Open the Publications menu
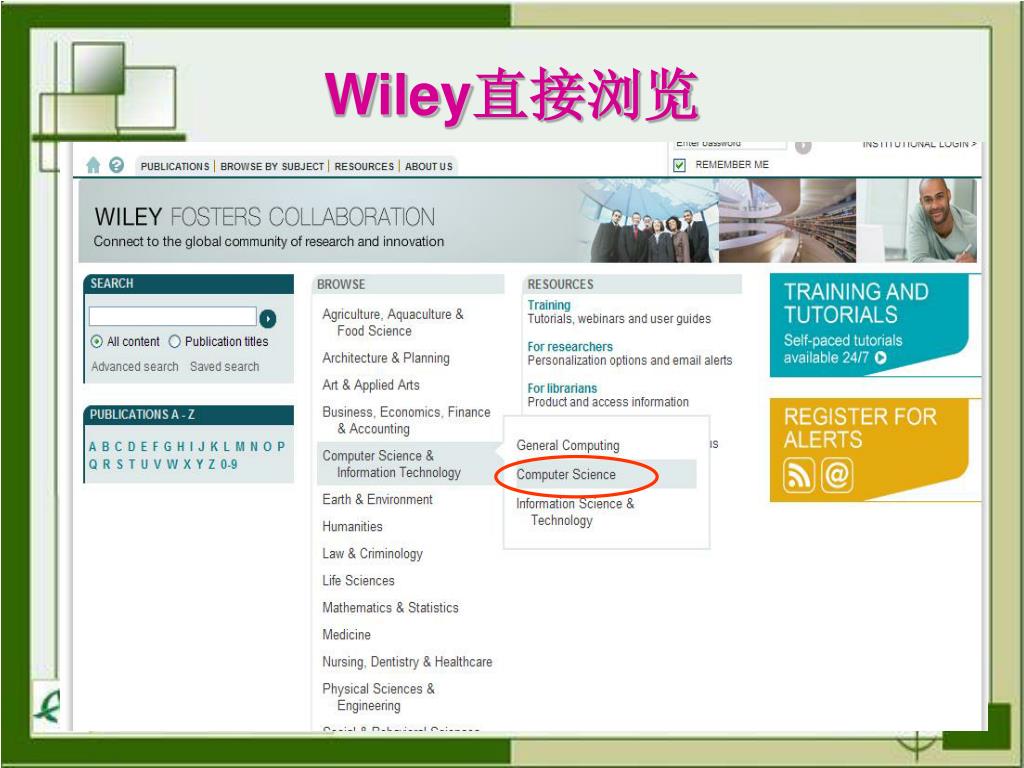This screenshot has height=768, width=1024. (x=175, y=167)
